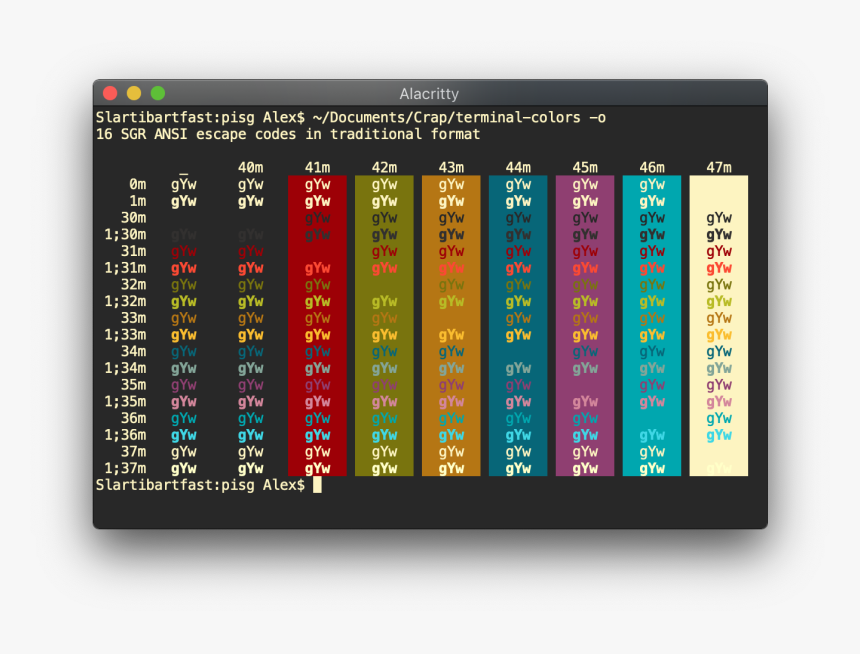Click the 45m column header

(585, 167)
